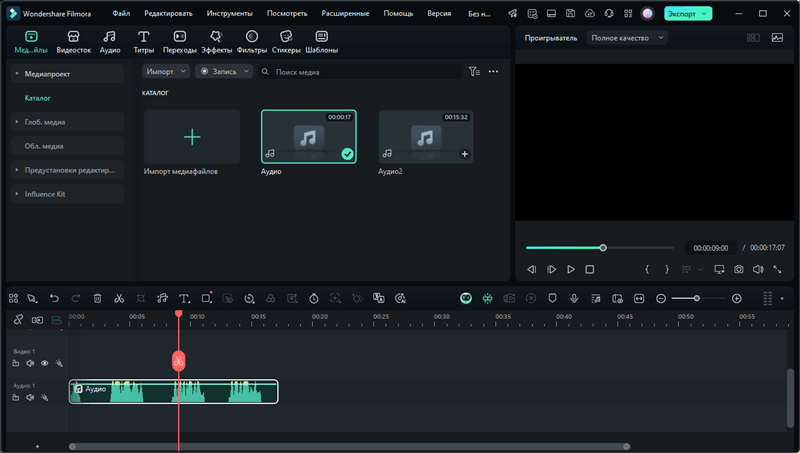Toggle visibility eye on Video 1 track
This screenshot has width=800, height=453.
(44, 363)
